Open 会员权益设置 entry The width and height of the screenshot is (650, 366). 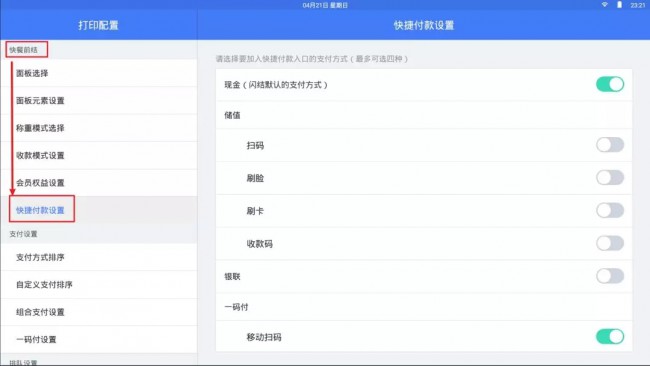99,183
